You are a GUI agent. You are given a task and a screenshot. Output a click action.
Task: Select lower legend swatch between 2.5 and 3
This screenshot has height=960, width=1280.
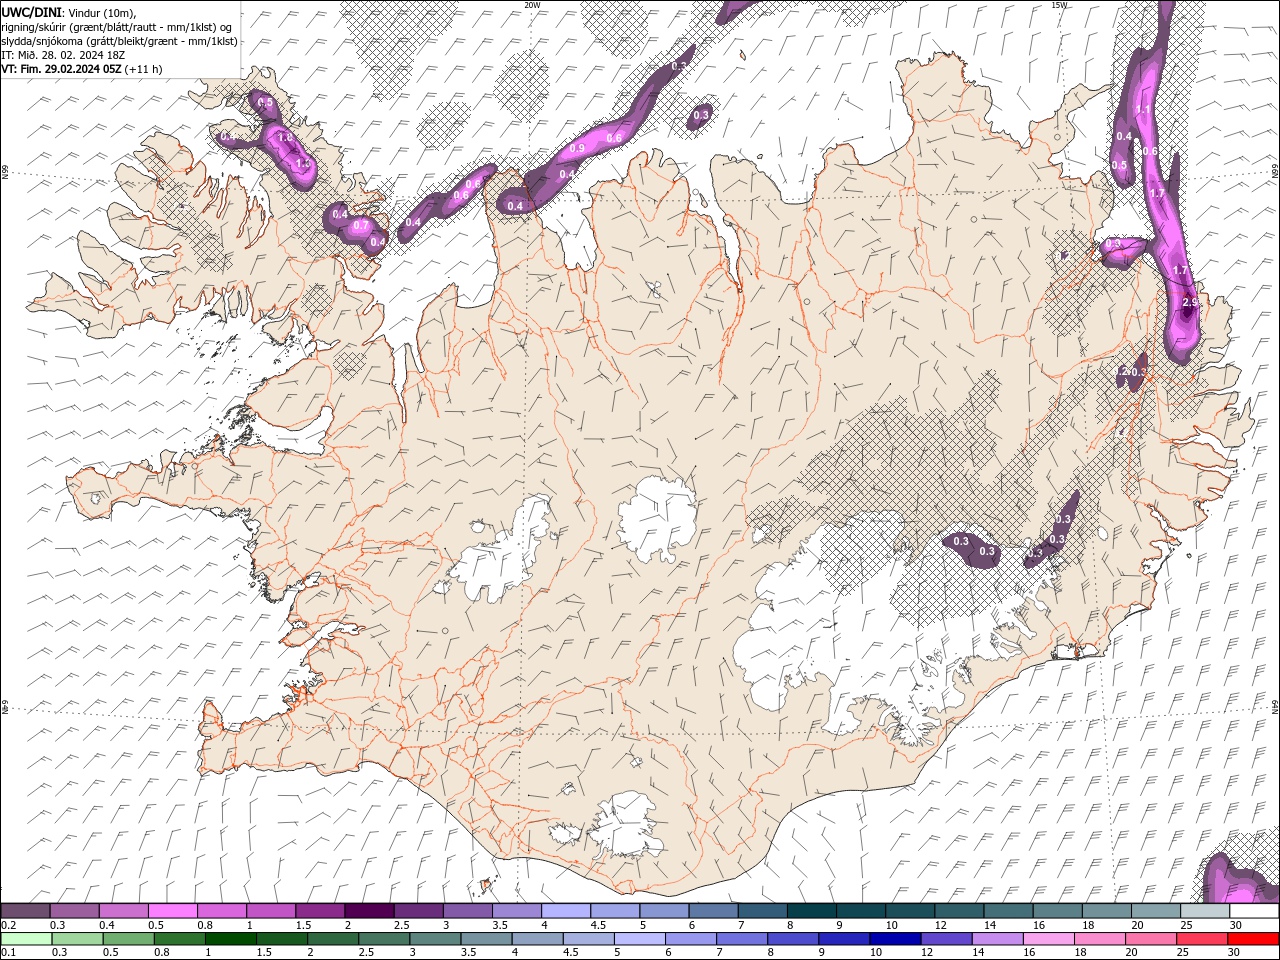point(383,938)
